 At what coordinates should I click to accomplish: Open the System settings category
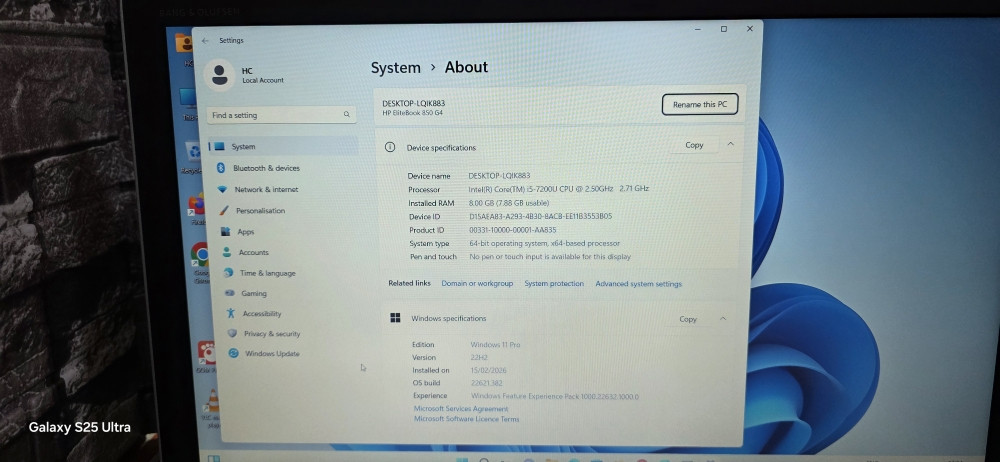click(x=284, y=146)
